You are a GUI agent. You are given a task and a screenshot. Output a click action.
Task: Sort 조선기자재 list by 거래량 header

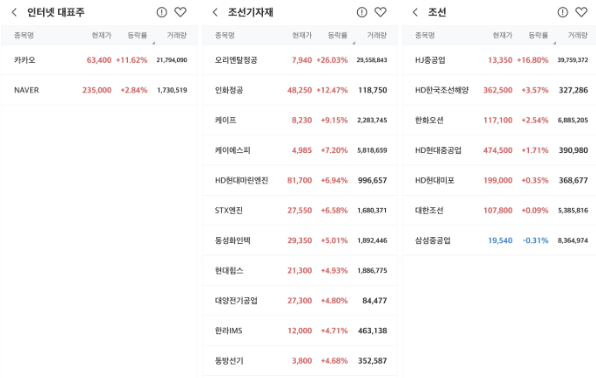(x=377, y=35)
